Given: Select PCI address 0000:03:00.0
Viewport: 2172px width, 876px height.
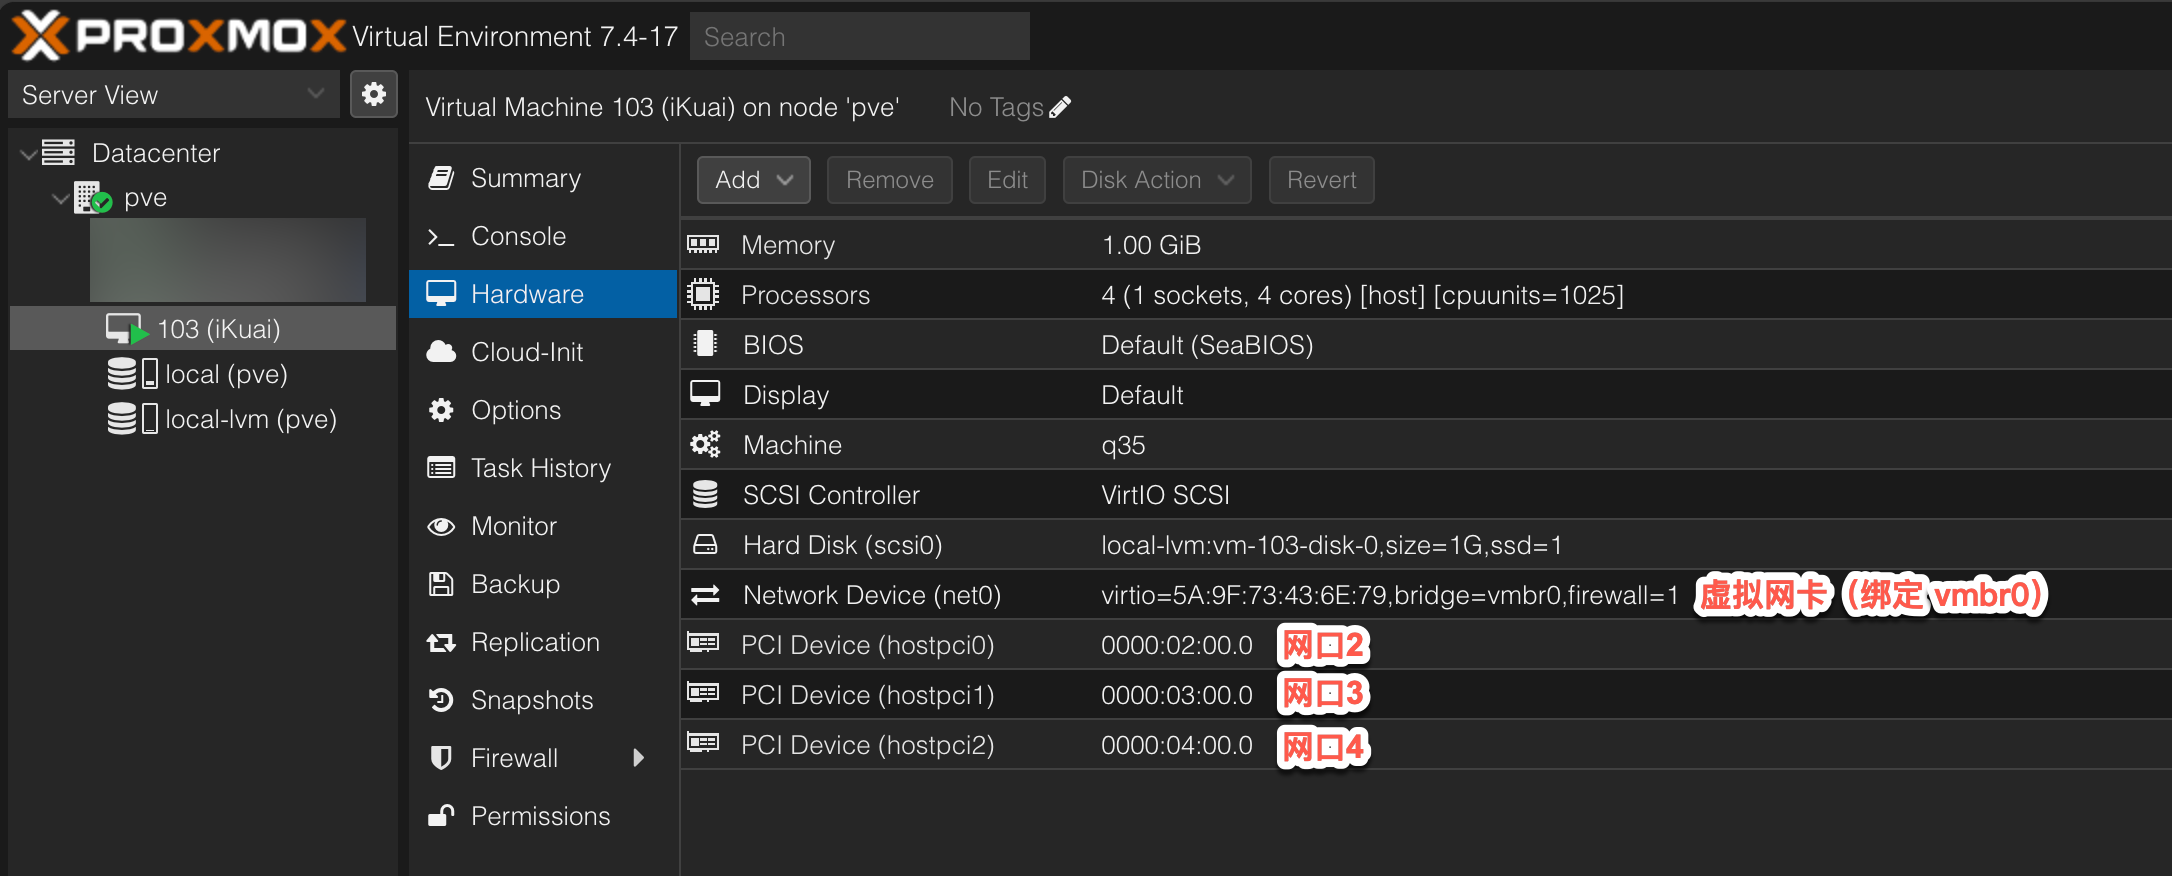Looking at the screenshot, I should coord(1176,695).
